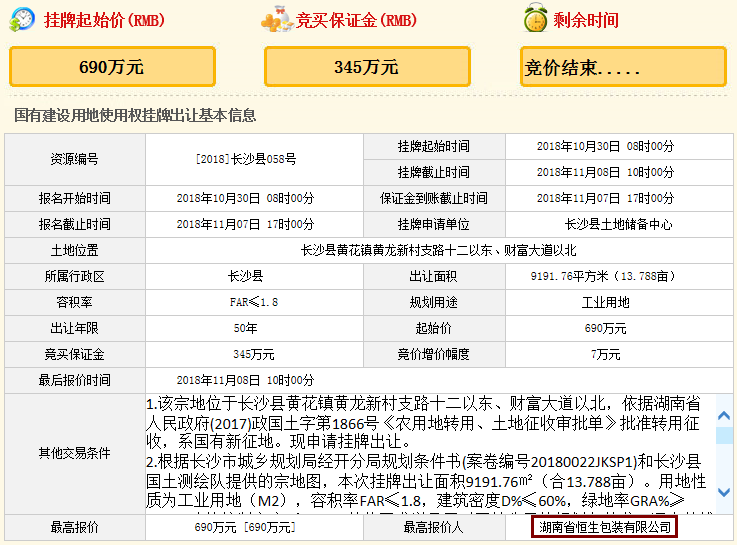This screenshot has height=545, width=737.
Task: Click the 竞价结束 remaining time box
Action: [623, 67]
